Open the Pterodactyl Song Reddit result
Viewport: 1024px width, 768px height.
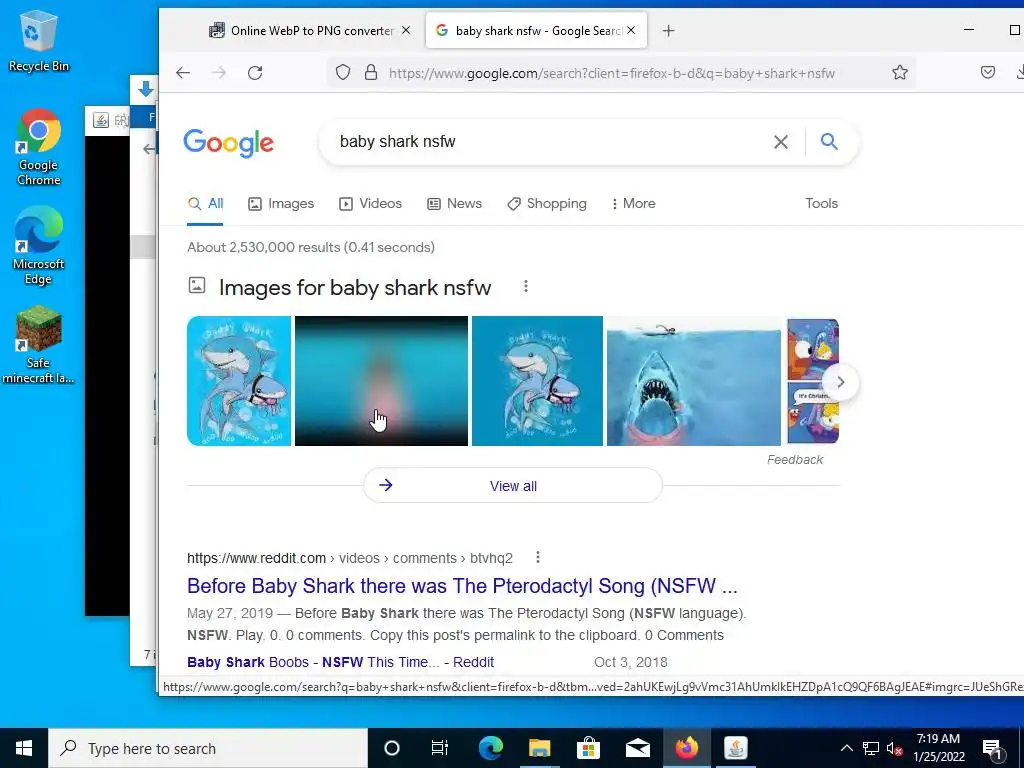(462, 586)
